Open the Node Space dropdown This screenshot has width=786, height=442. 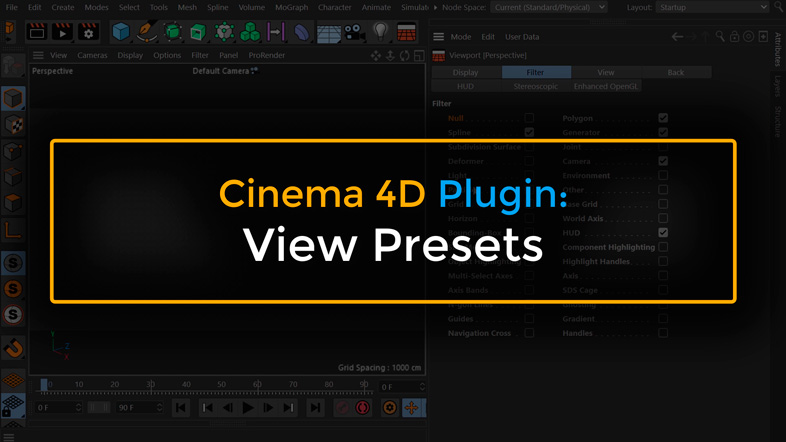tap(548, 8)
